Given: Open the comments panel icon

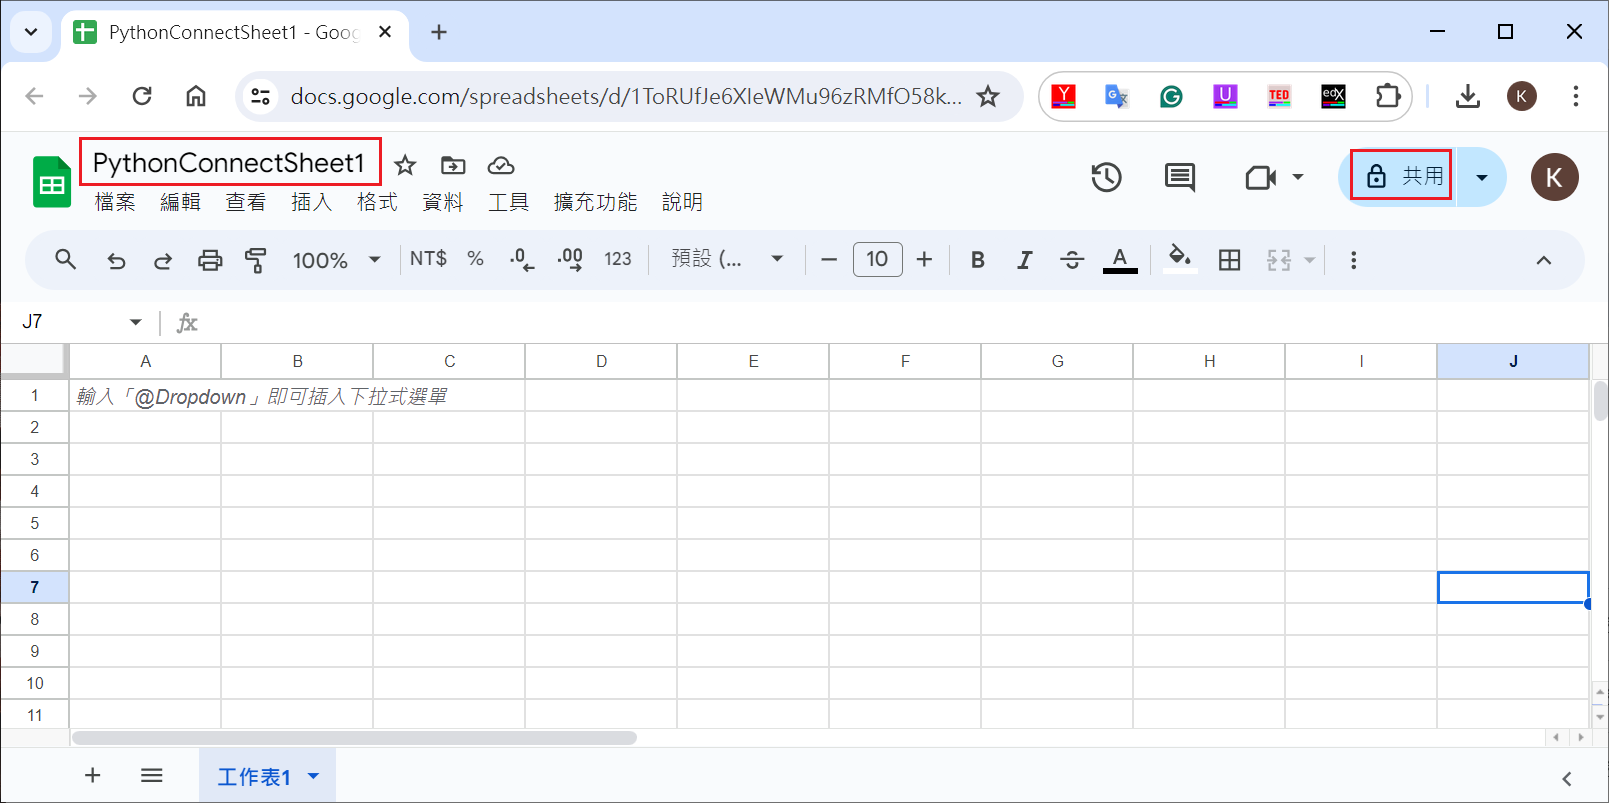Looking at the screenshot, I should [x=1180, y=178].
